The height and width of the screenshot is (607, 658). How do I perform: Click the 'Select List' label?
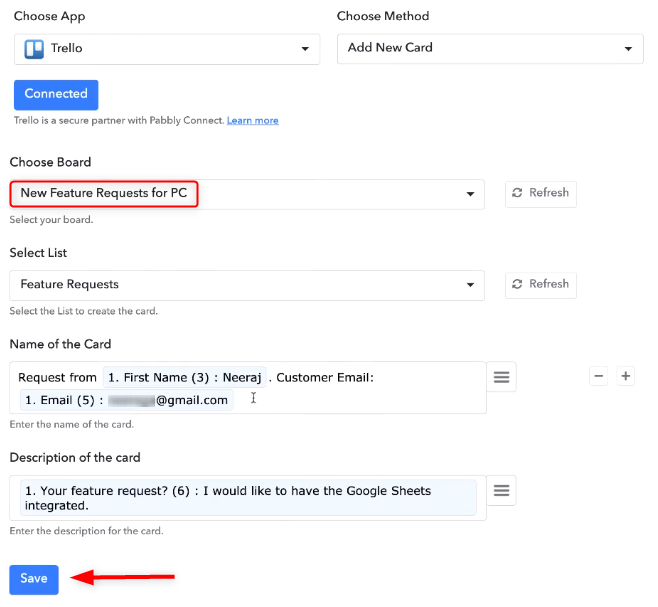tap(38, 253)
